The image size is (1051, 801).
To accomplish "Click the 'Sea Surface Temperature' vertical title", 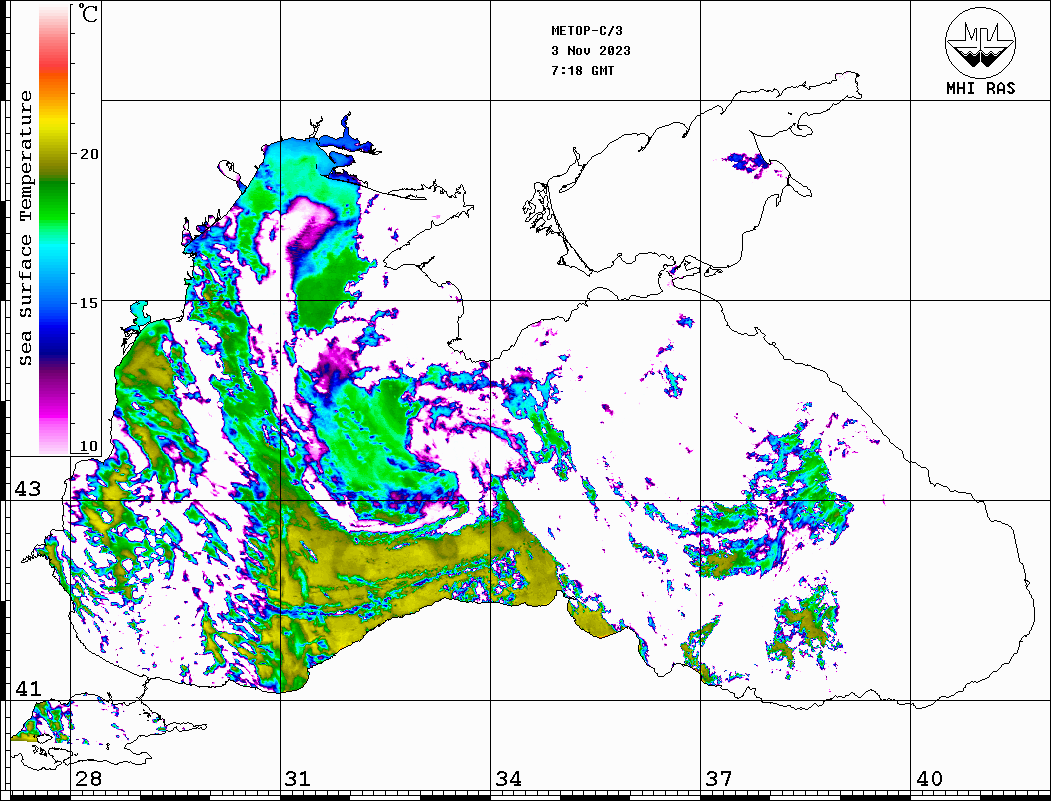I will (25, 228).
